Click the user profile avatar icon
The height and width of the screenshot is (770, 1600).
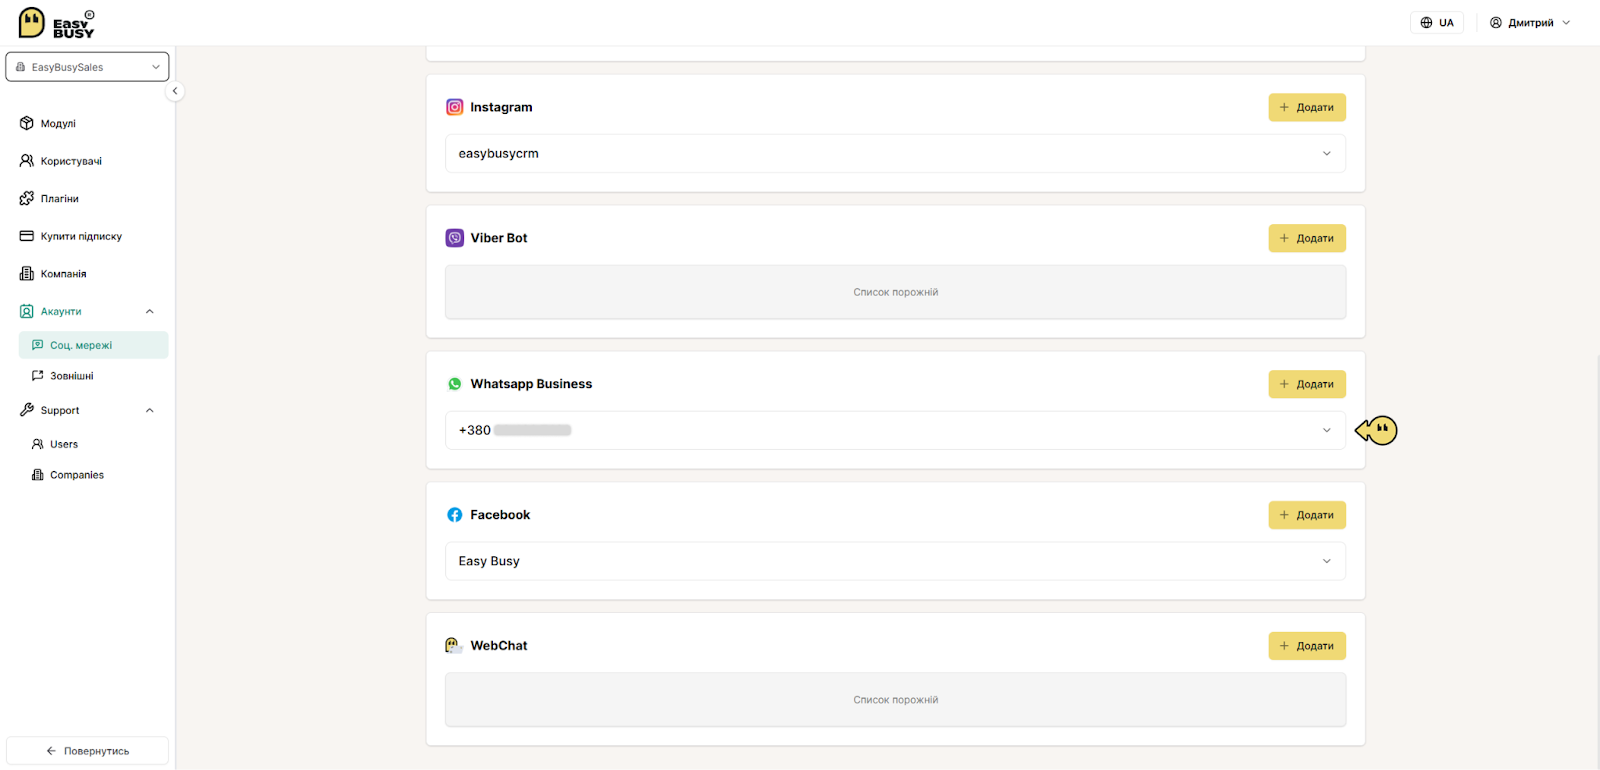1496,23
